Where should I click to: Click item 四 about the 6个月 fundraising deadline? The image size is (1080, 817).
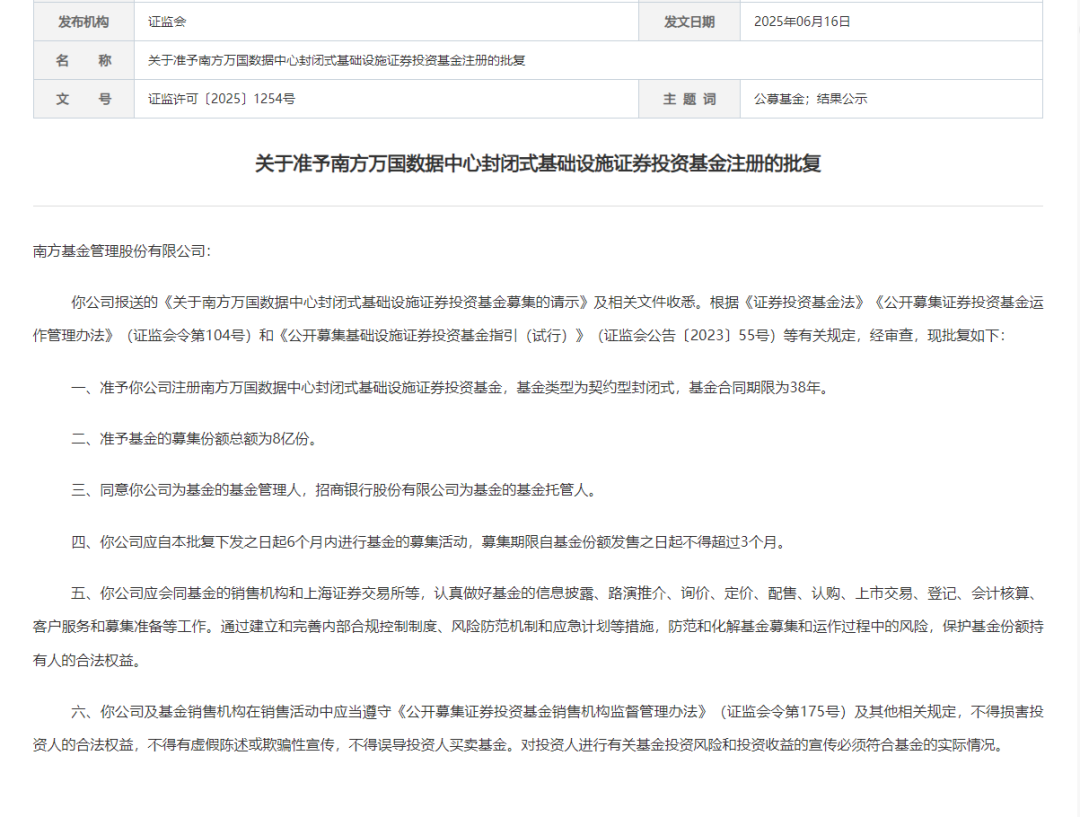[x=430, y=542]
